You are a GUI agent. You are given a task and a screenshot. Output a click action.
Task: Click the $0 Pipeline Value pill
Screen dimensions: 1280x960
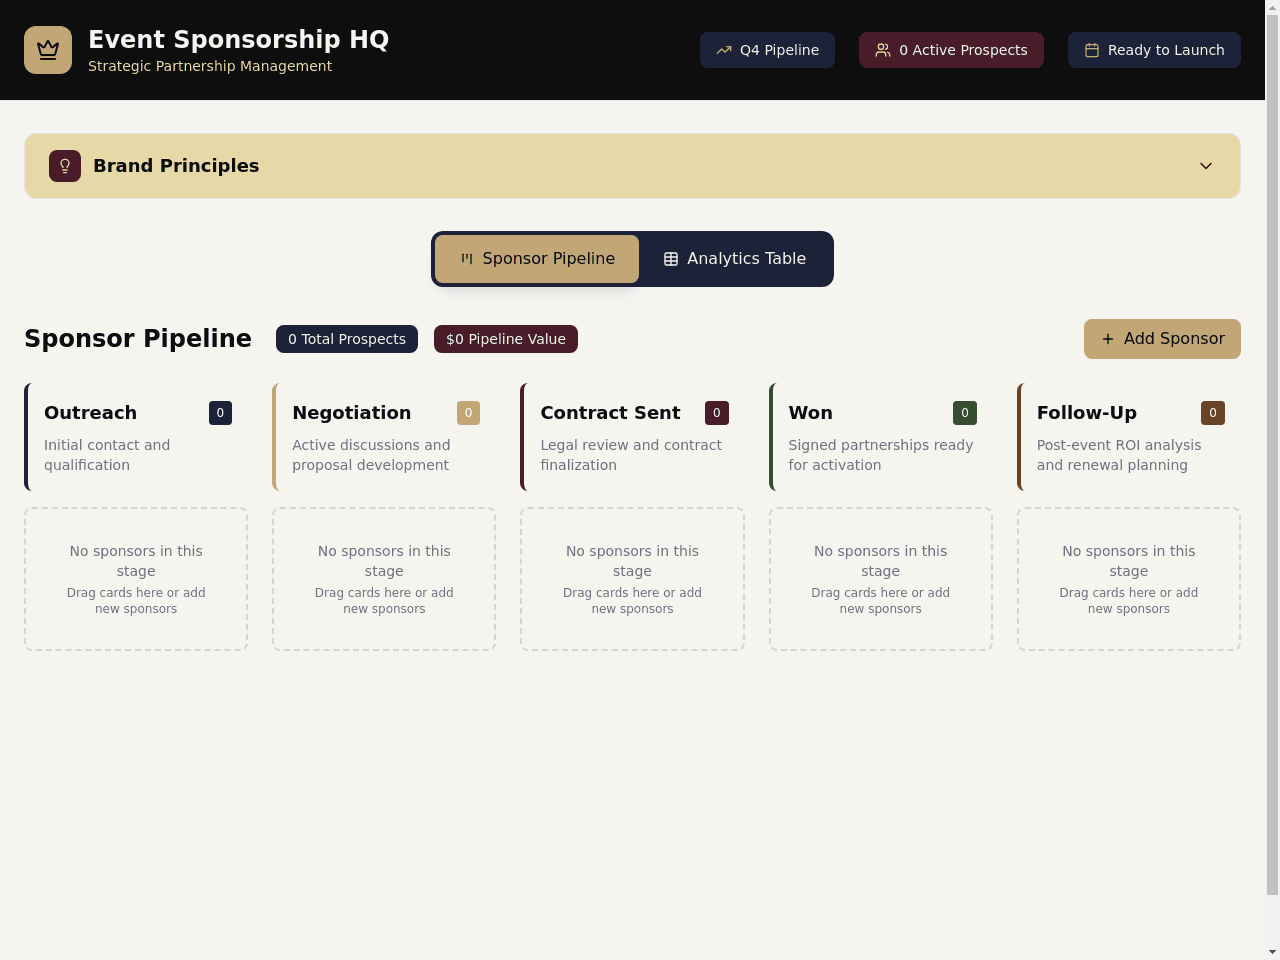coord(506,339)
